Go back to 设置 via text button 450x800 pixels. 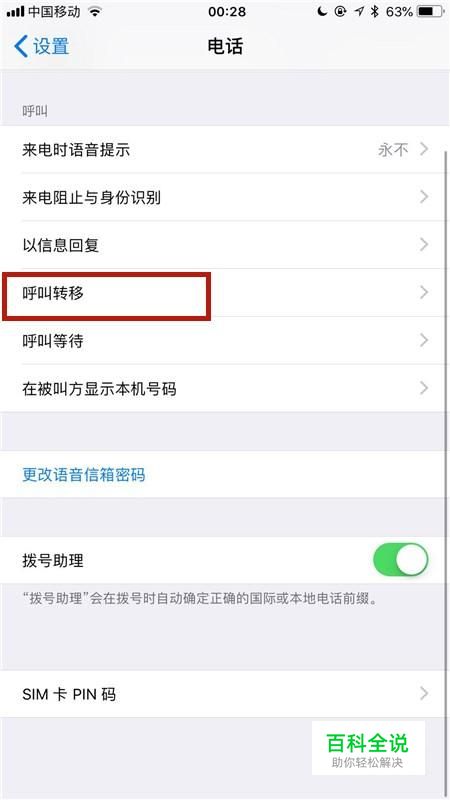coord(51,46)
